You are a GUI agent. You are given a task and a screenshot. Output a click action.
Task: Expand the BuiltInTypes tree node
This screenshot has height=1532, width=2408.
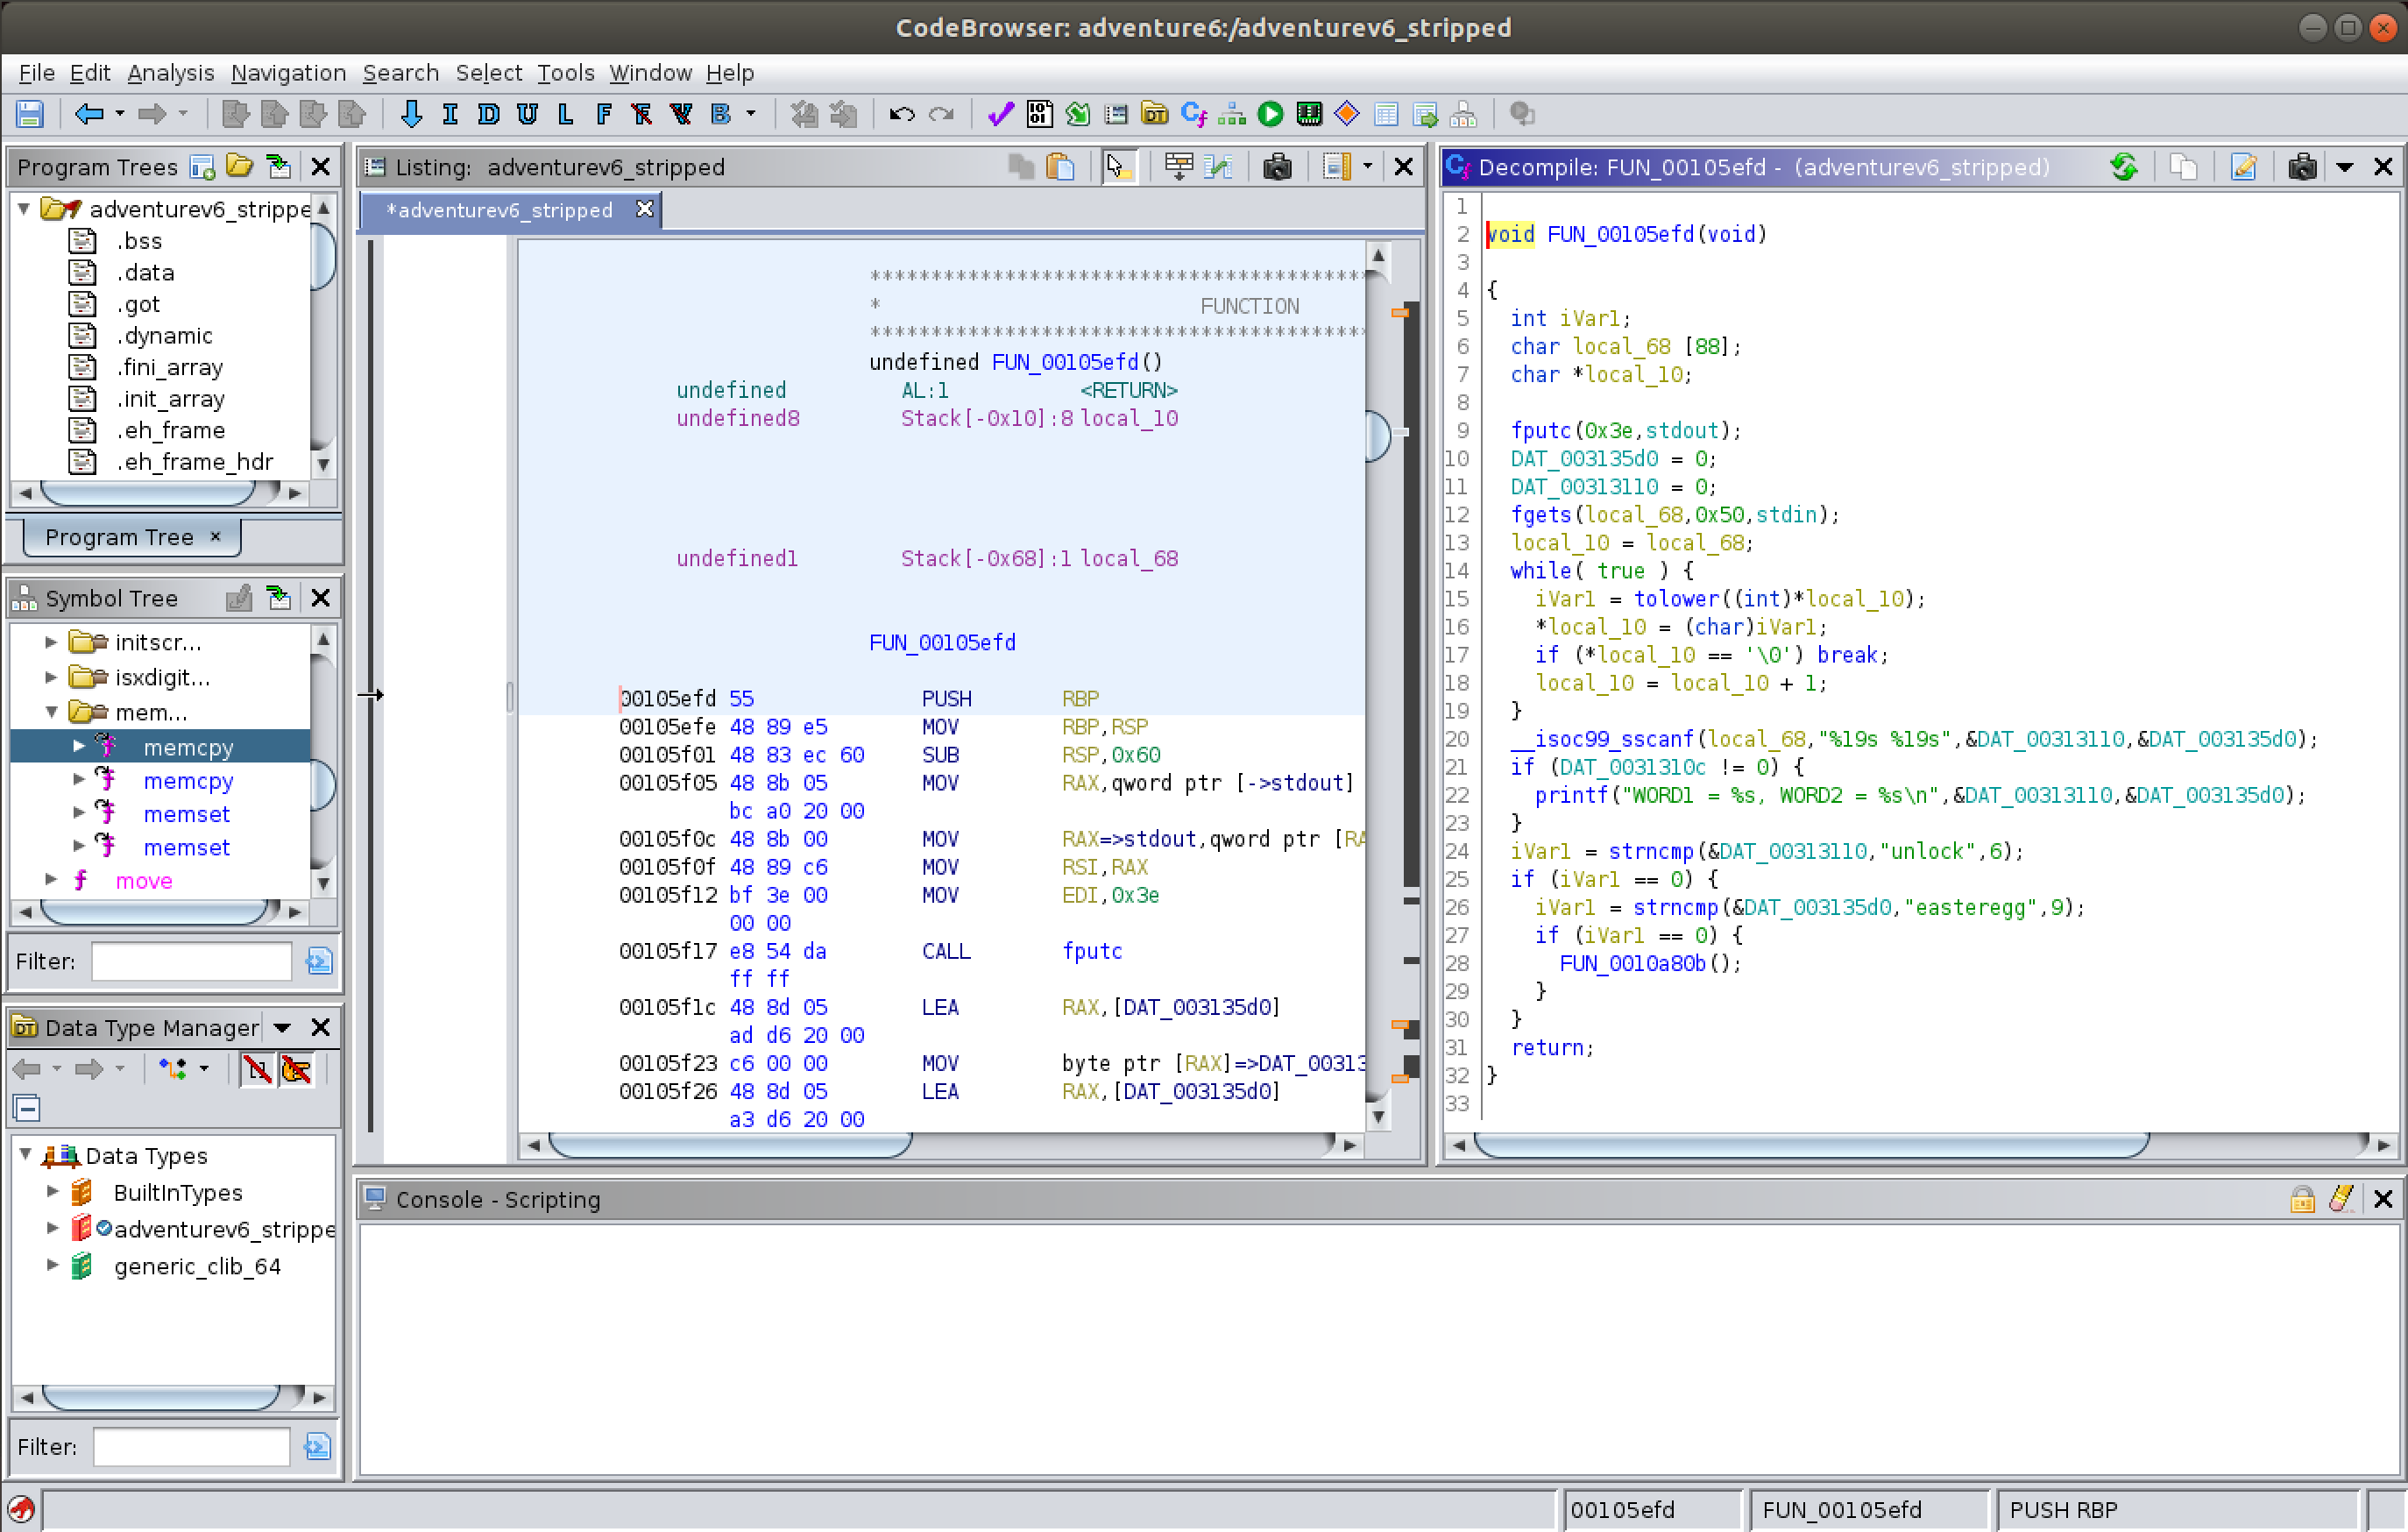click(53, 1192)
